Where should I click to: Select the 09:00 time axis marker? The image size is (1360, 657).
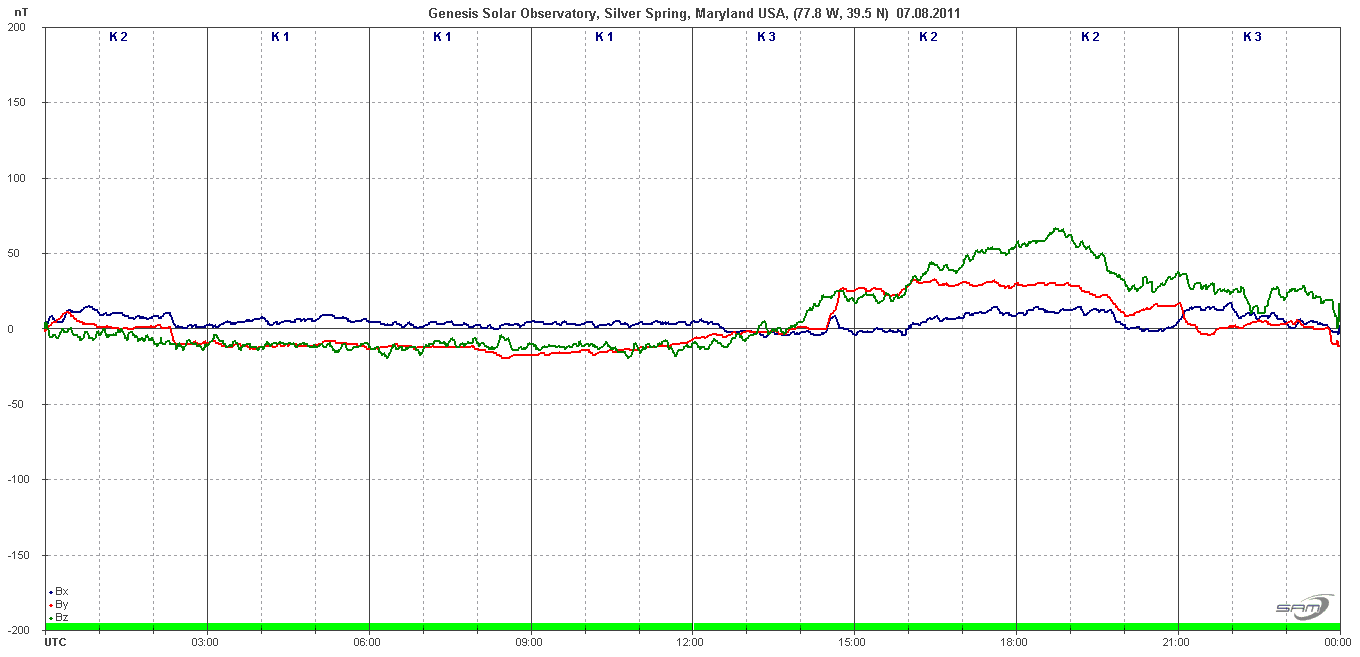click(529, 641)
